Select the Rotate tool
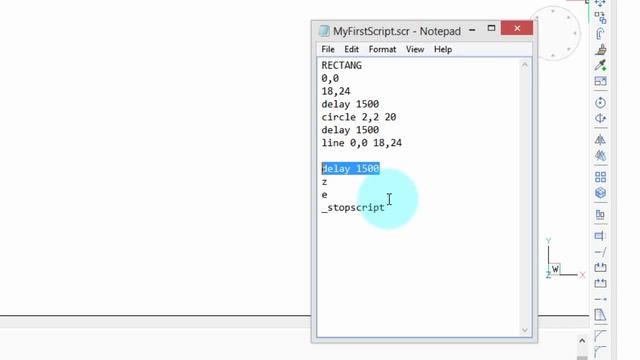Image resolution: width=640 pixels, height=360 pixels. click(x=600, y=102)
